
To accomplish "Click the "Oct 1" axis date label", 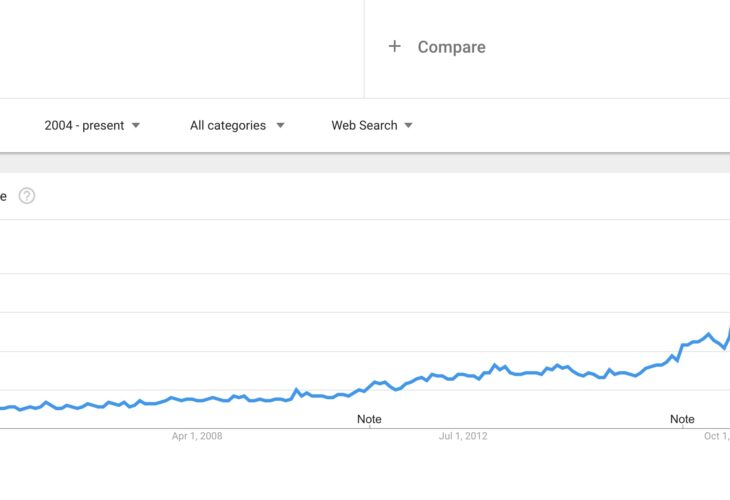I will pos(716,436).
